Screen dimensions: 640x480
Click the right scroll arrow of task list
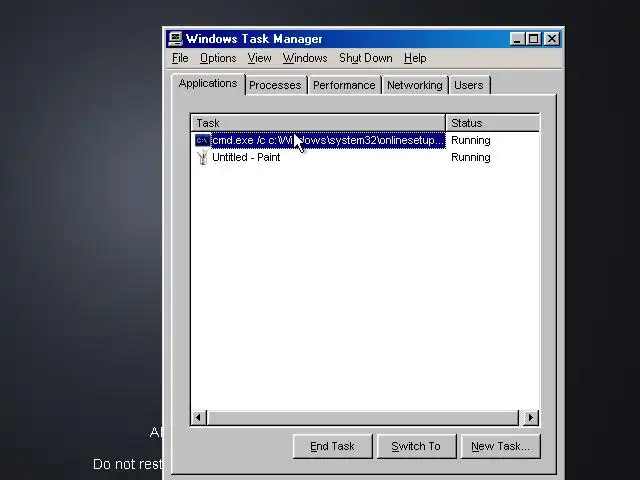click(531, 418)
